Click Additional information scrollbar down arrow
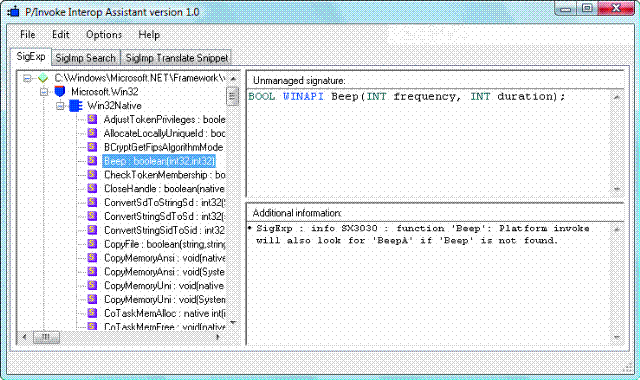Screen dimensions: 640x380 click(x=617, y=337)
